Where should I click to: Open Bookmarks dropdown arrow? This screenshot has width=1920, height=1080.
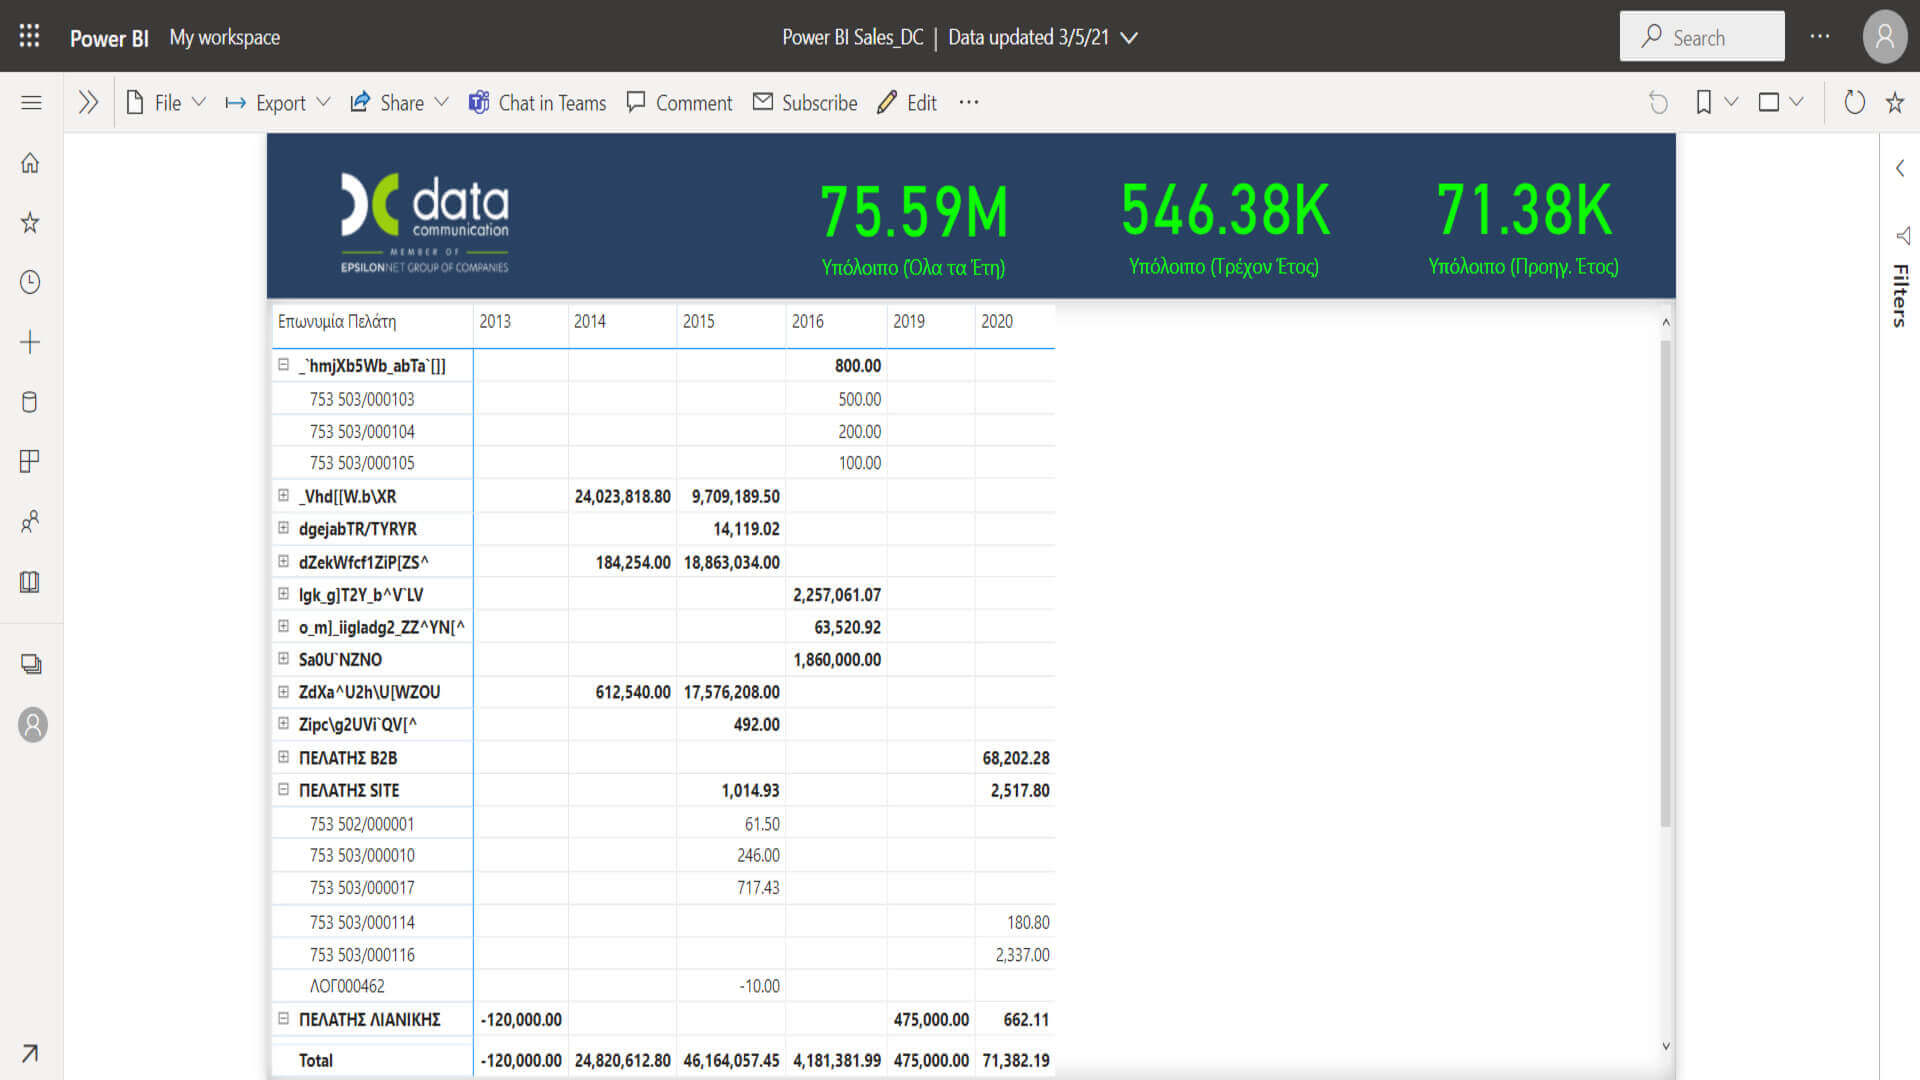coord(1731,102)
